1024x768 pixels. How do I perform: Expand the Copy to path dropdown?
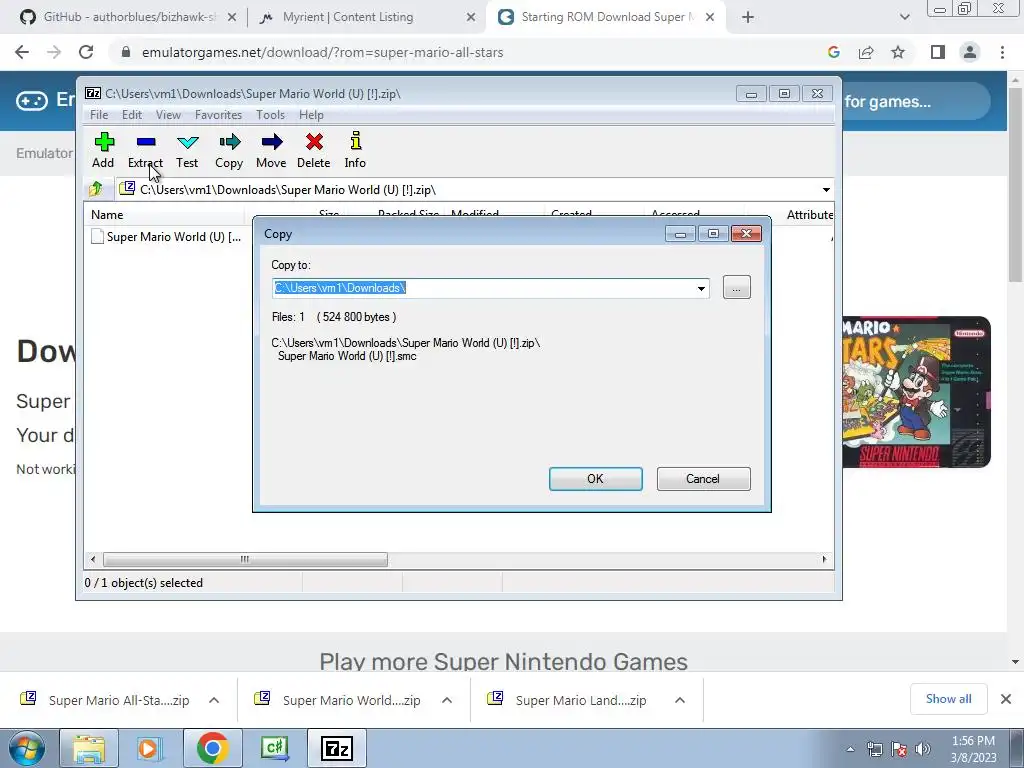point(701,288)
